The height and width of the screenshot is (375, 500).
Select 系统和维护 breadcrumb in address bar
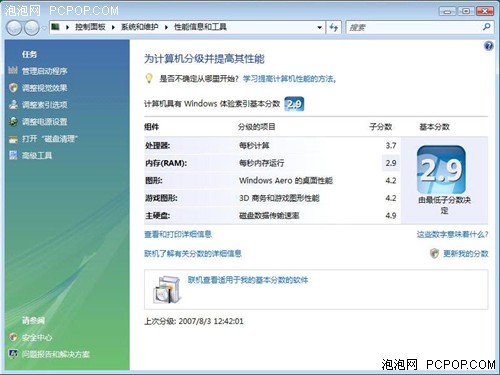(139, 27)
